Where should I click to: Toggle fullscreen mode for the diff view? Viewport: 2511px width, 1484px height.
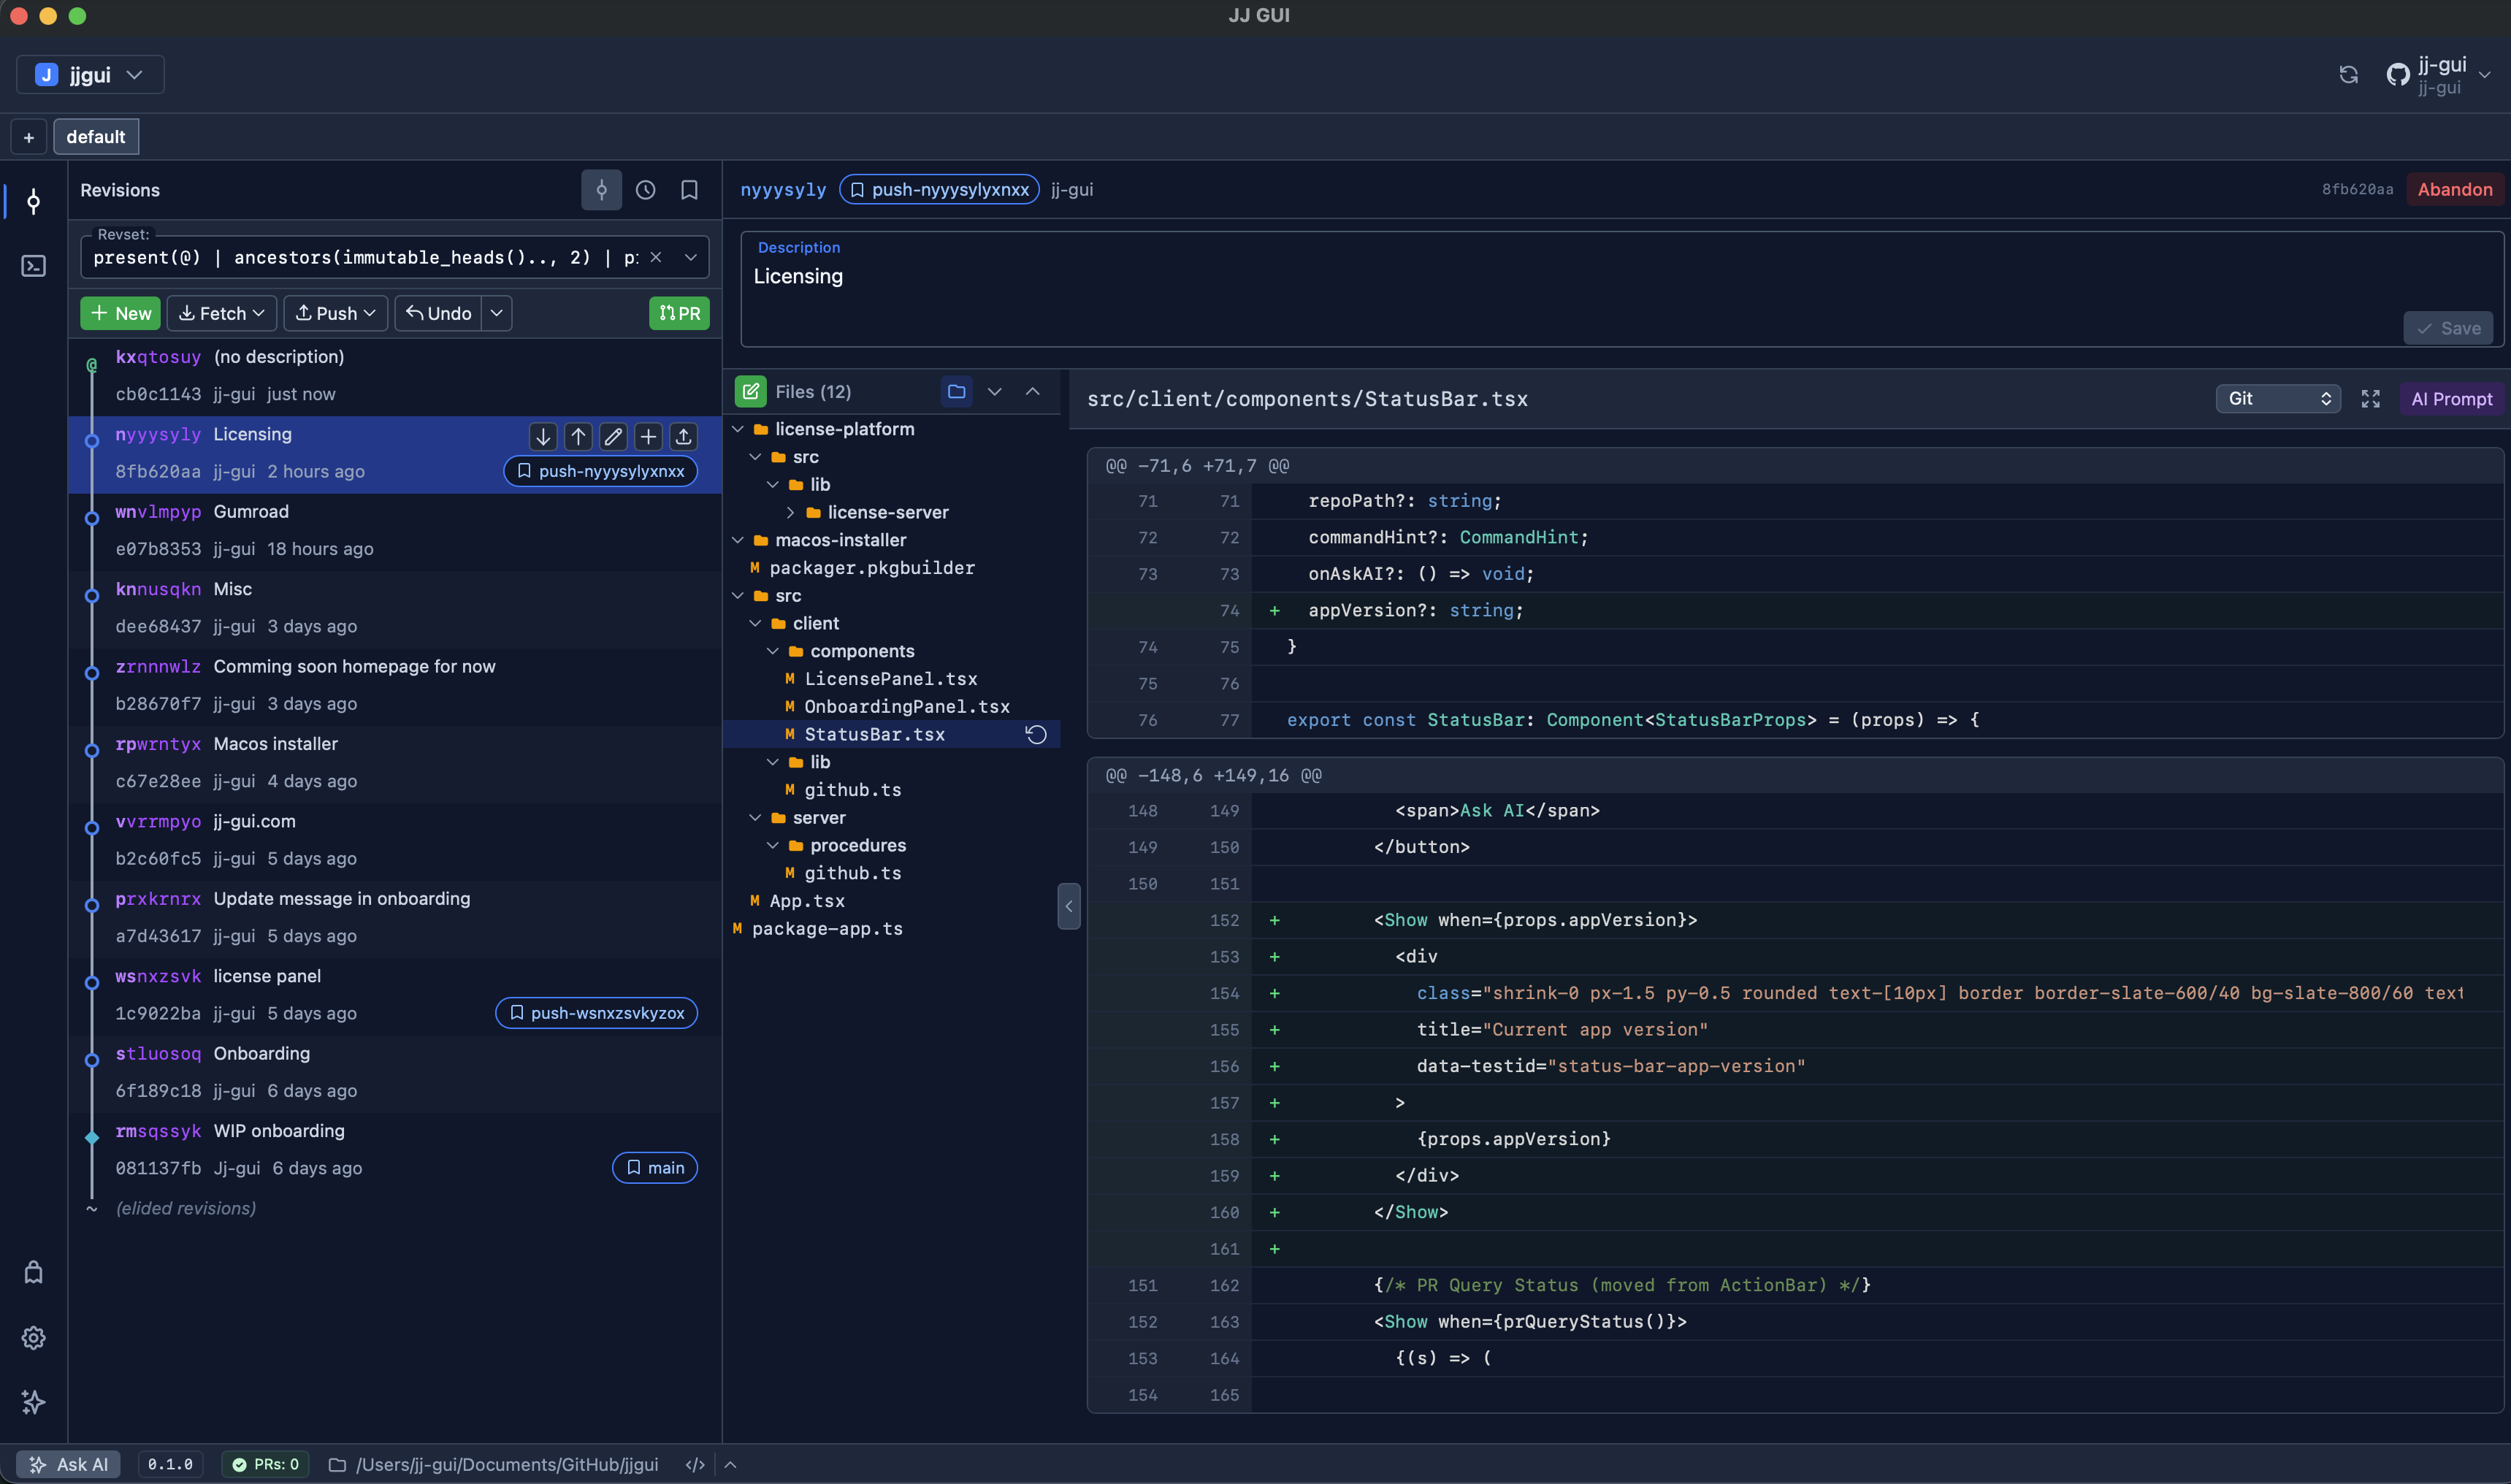point(2369,398)
